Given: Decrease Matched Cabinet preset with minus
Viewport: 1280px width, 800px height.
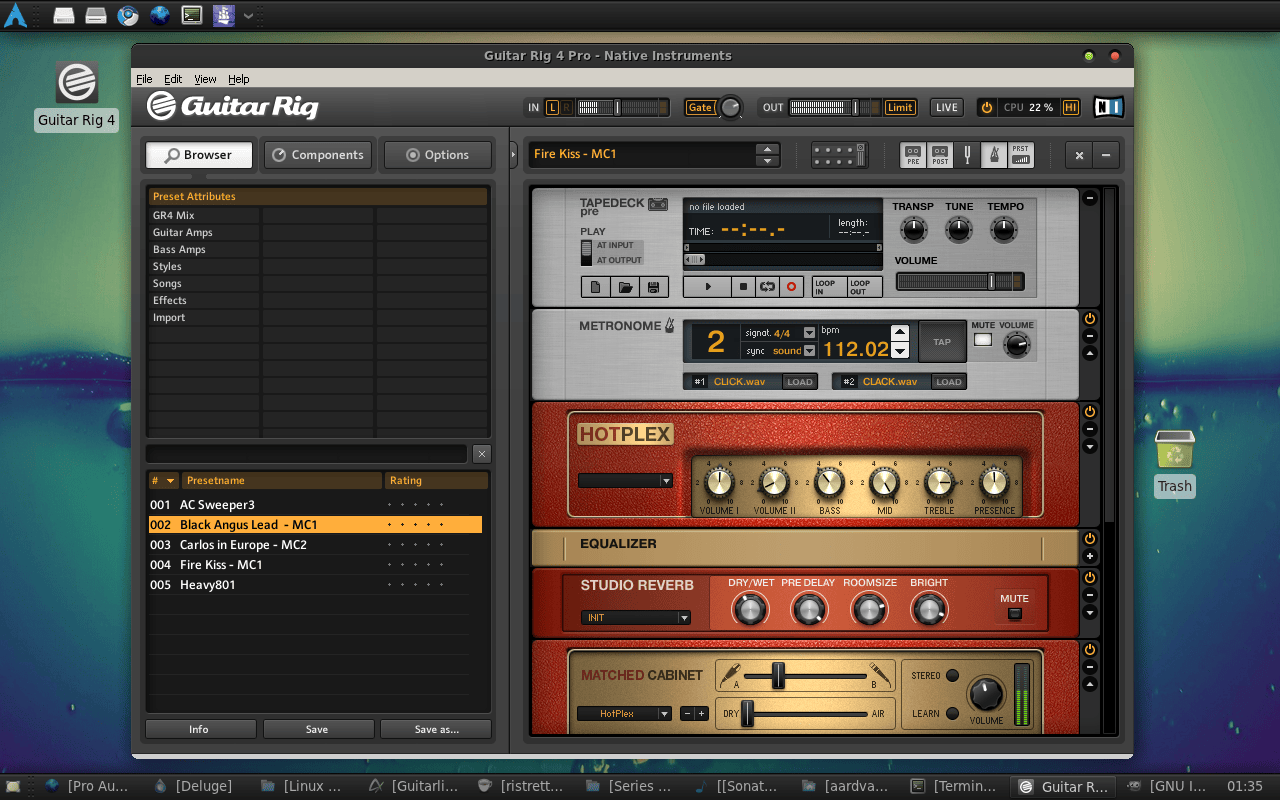Looking at the screenshot, I should [x=687, y=714].
